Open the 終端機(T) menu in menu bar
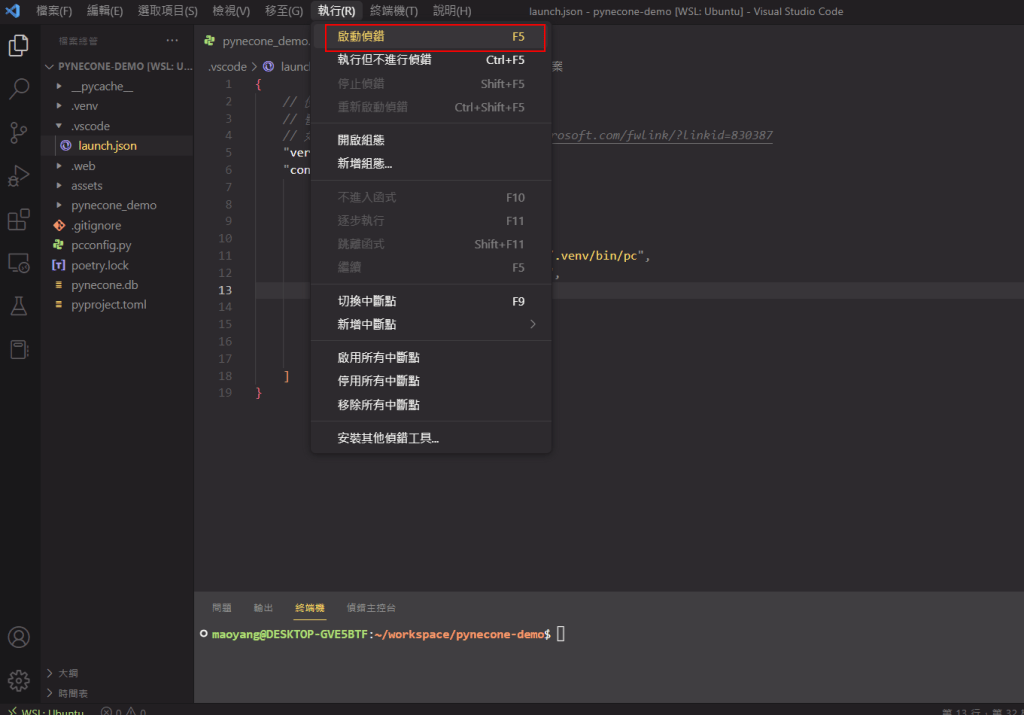1024x715 pixels. [394, 11]
